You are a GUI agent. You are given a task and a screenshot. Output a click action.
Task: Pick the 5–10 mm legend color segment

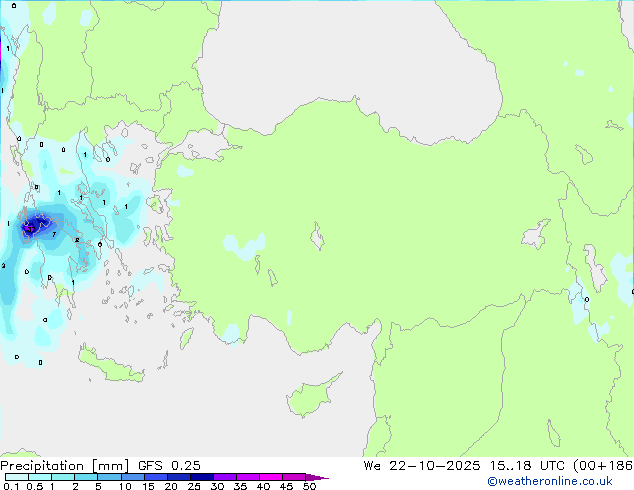[x=109, y=477]
